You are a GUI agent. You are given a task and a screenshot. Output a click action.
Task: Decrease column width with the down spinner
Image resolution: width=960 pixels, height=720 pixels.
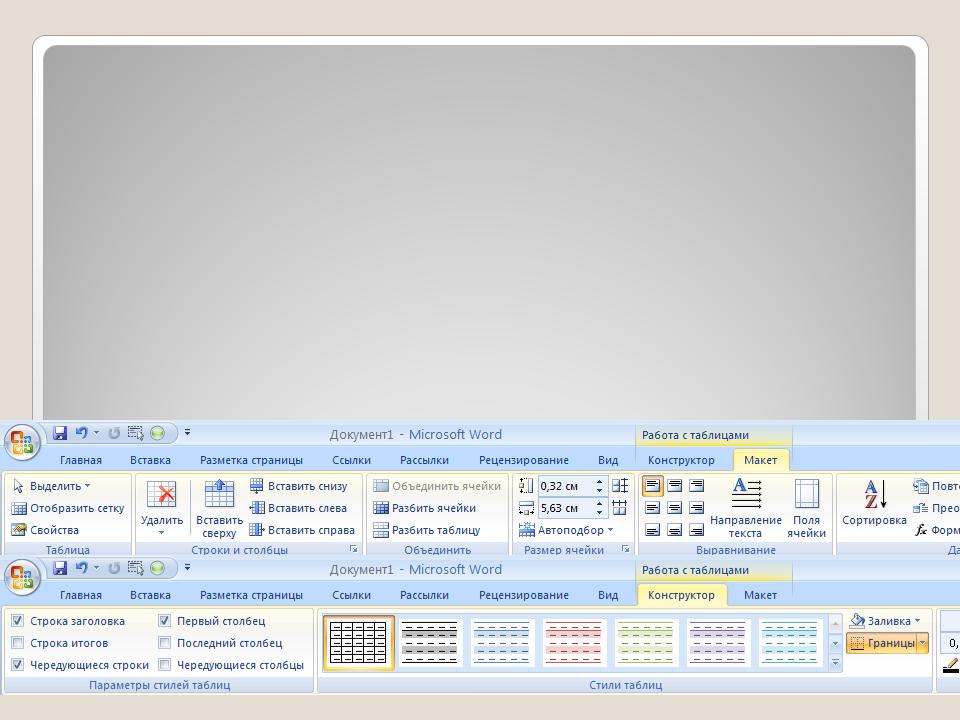(x=599, y=512)
